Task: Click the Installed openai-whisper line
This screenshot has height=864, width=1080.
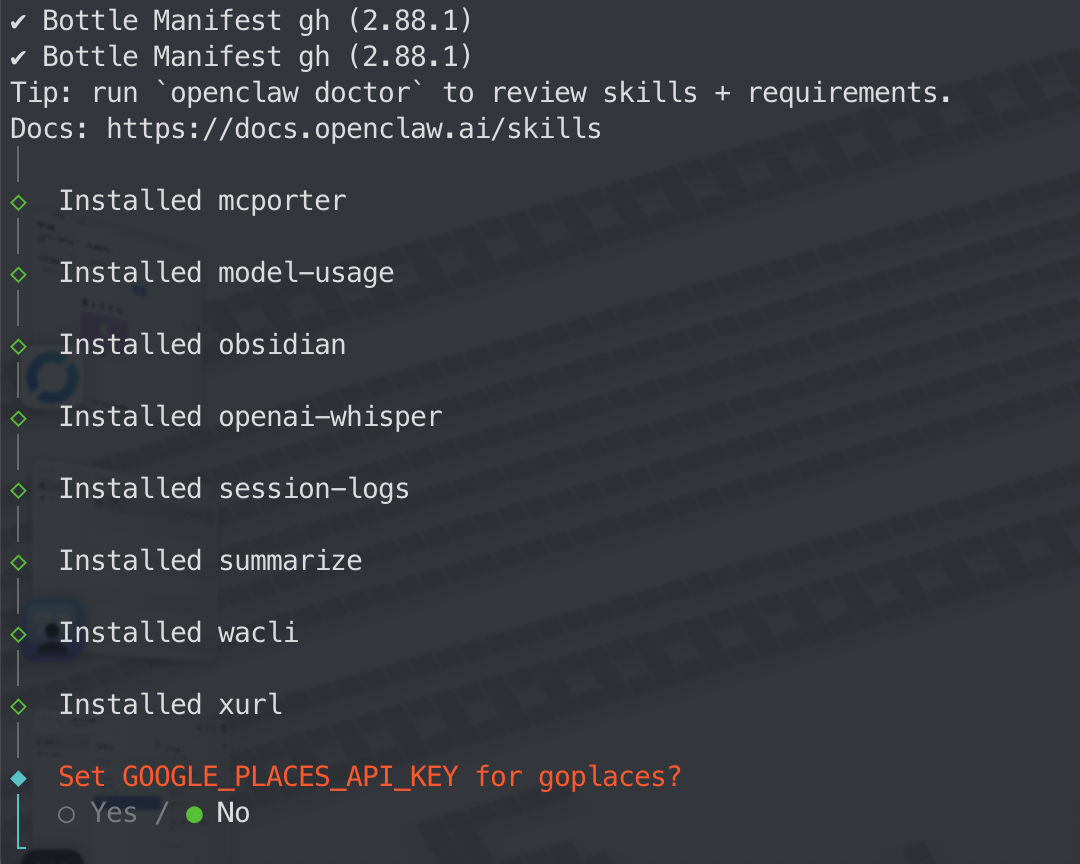Action: click(250, 417)
